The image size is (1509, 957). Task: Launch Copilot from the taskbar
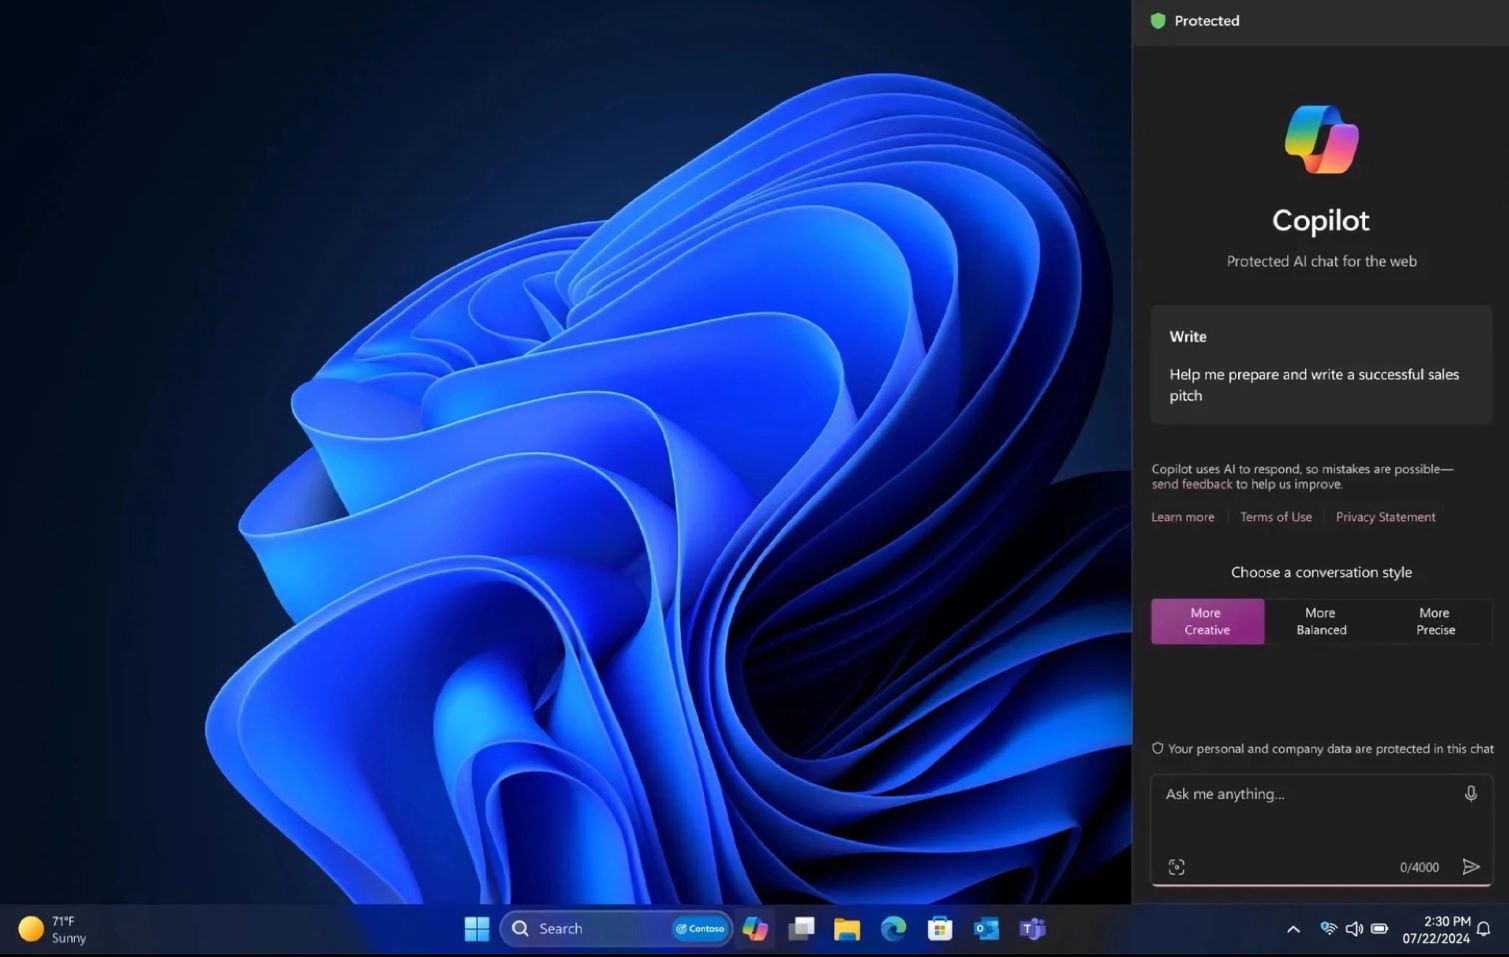point(755,929)
